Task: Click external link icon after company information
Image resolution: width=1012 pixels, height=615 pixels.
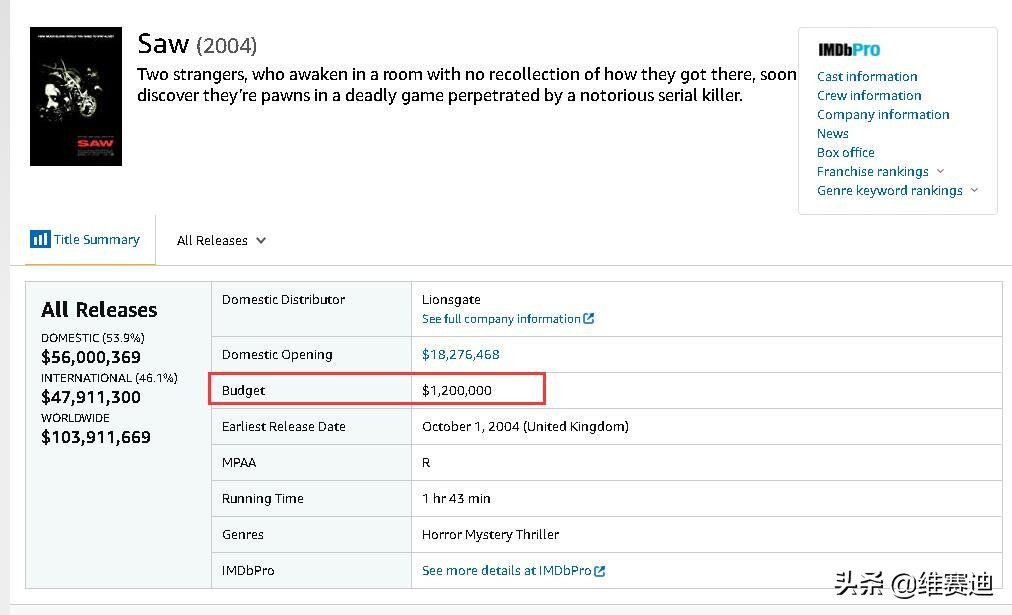Action: click(589, 319)
